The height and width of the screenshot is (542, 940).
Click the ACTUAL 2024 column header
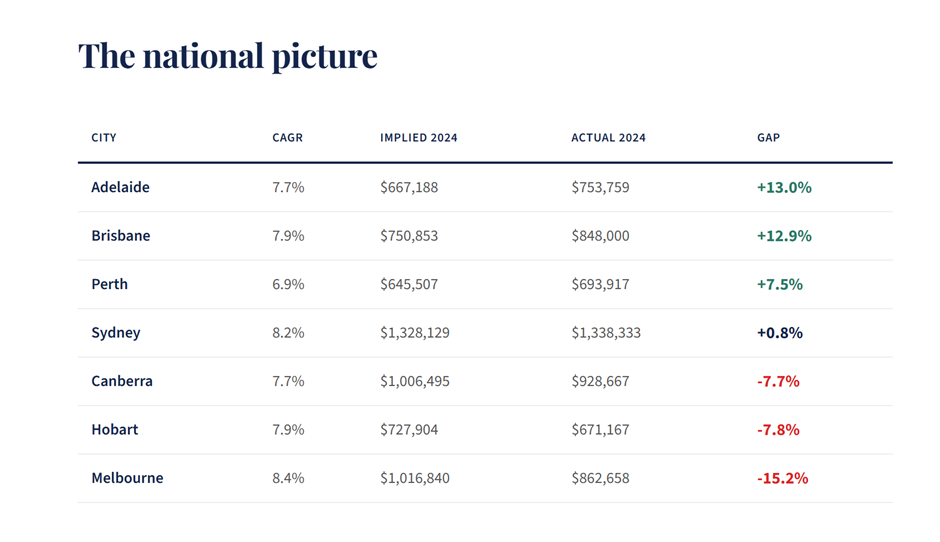pyautogui.click(x=608, y=138)
